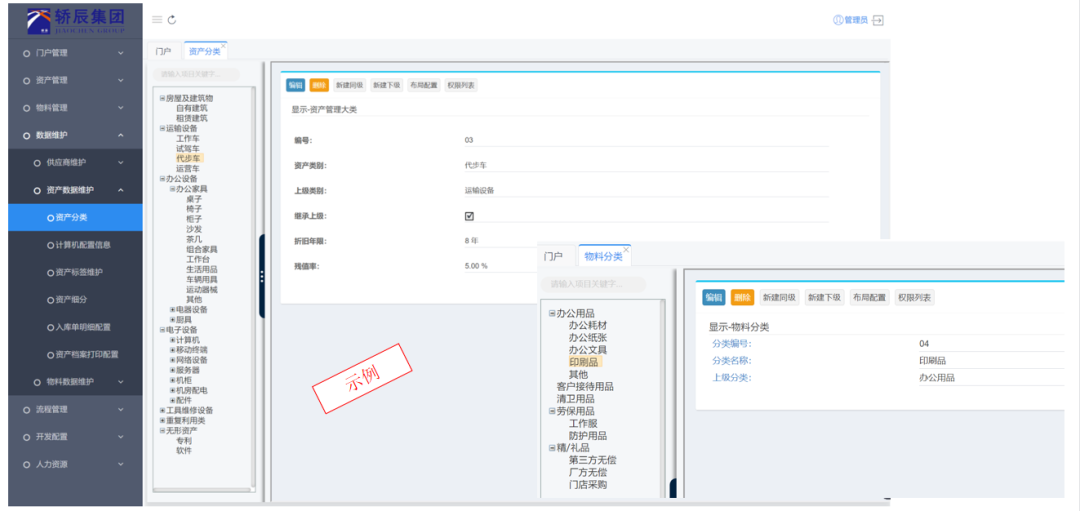
Task: Click the panel splitter handle with dots
Action: pyautogui.click(x=262, y=276)
